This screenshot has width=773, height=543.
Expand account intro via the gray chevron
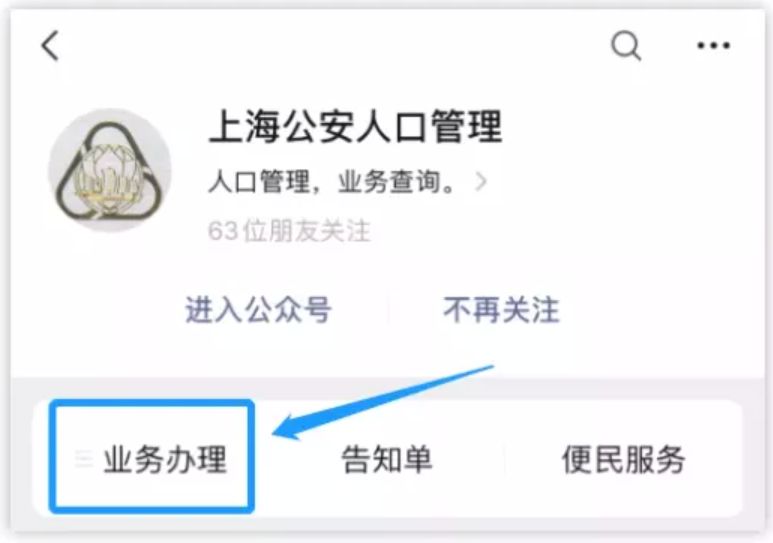coord(481,181)
